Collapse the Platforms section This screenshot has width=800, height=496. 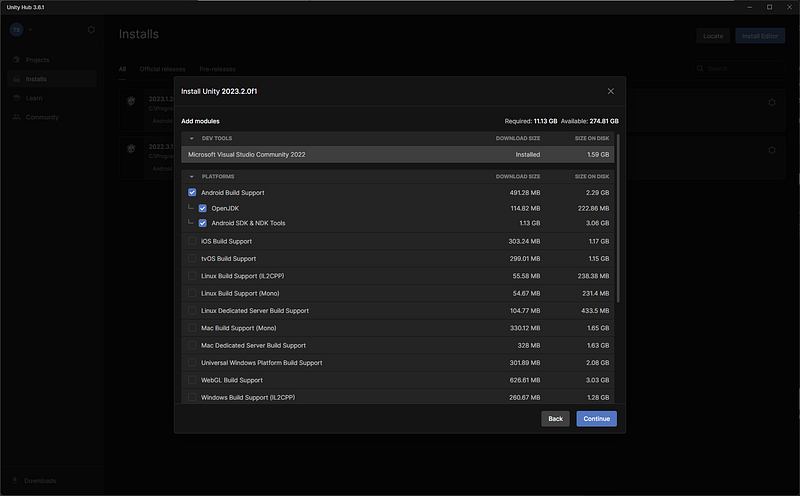pyautogui.click(x=192, y=177)
